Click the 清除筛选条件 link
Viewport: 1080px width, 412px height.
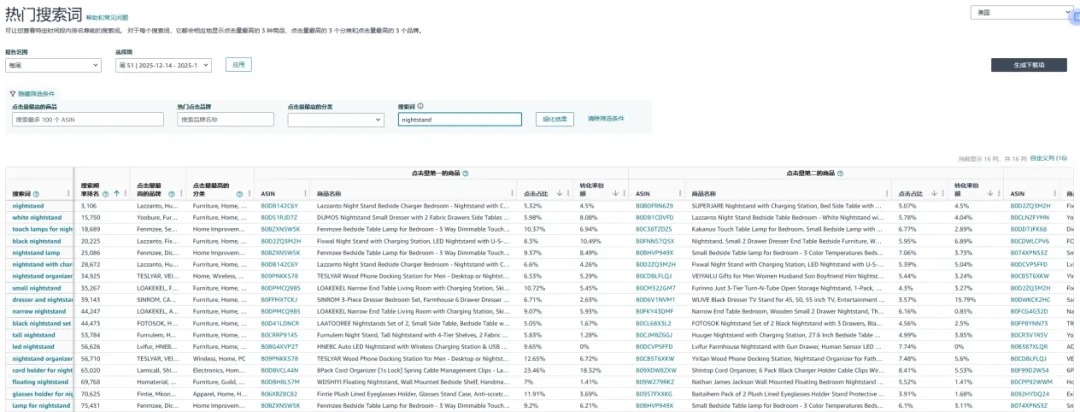(605, 119)
